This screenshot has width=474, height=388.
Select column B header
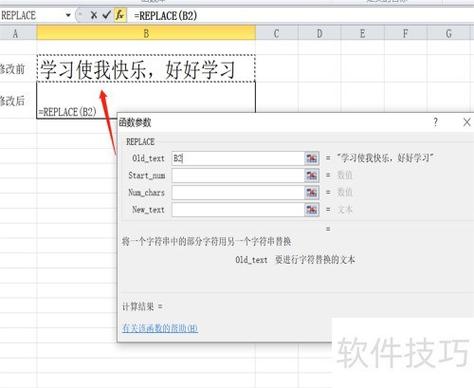pos(146,34)
